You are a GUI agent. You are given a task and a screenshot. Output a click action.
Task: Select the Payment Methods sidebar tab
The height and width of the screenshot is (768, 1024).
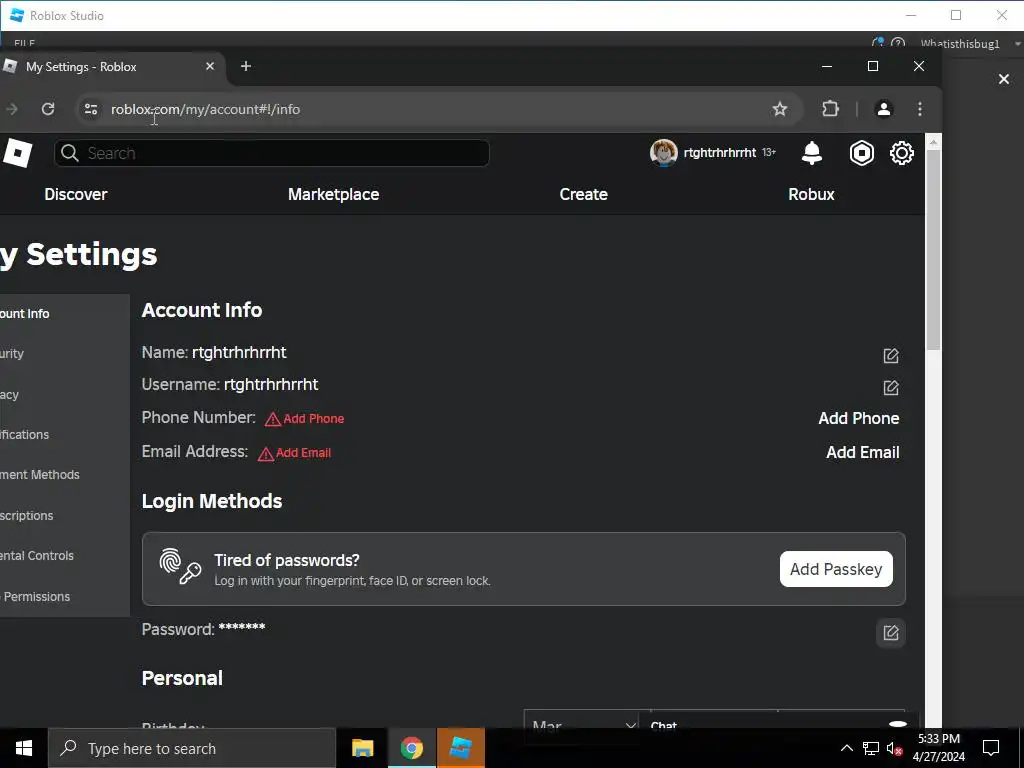tap(65, 475)
